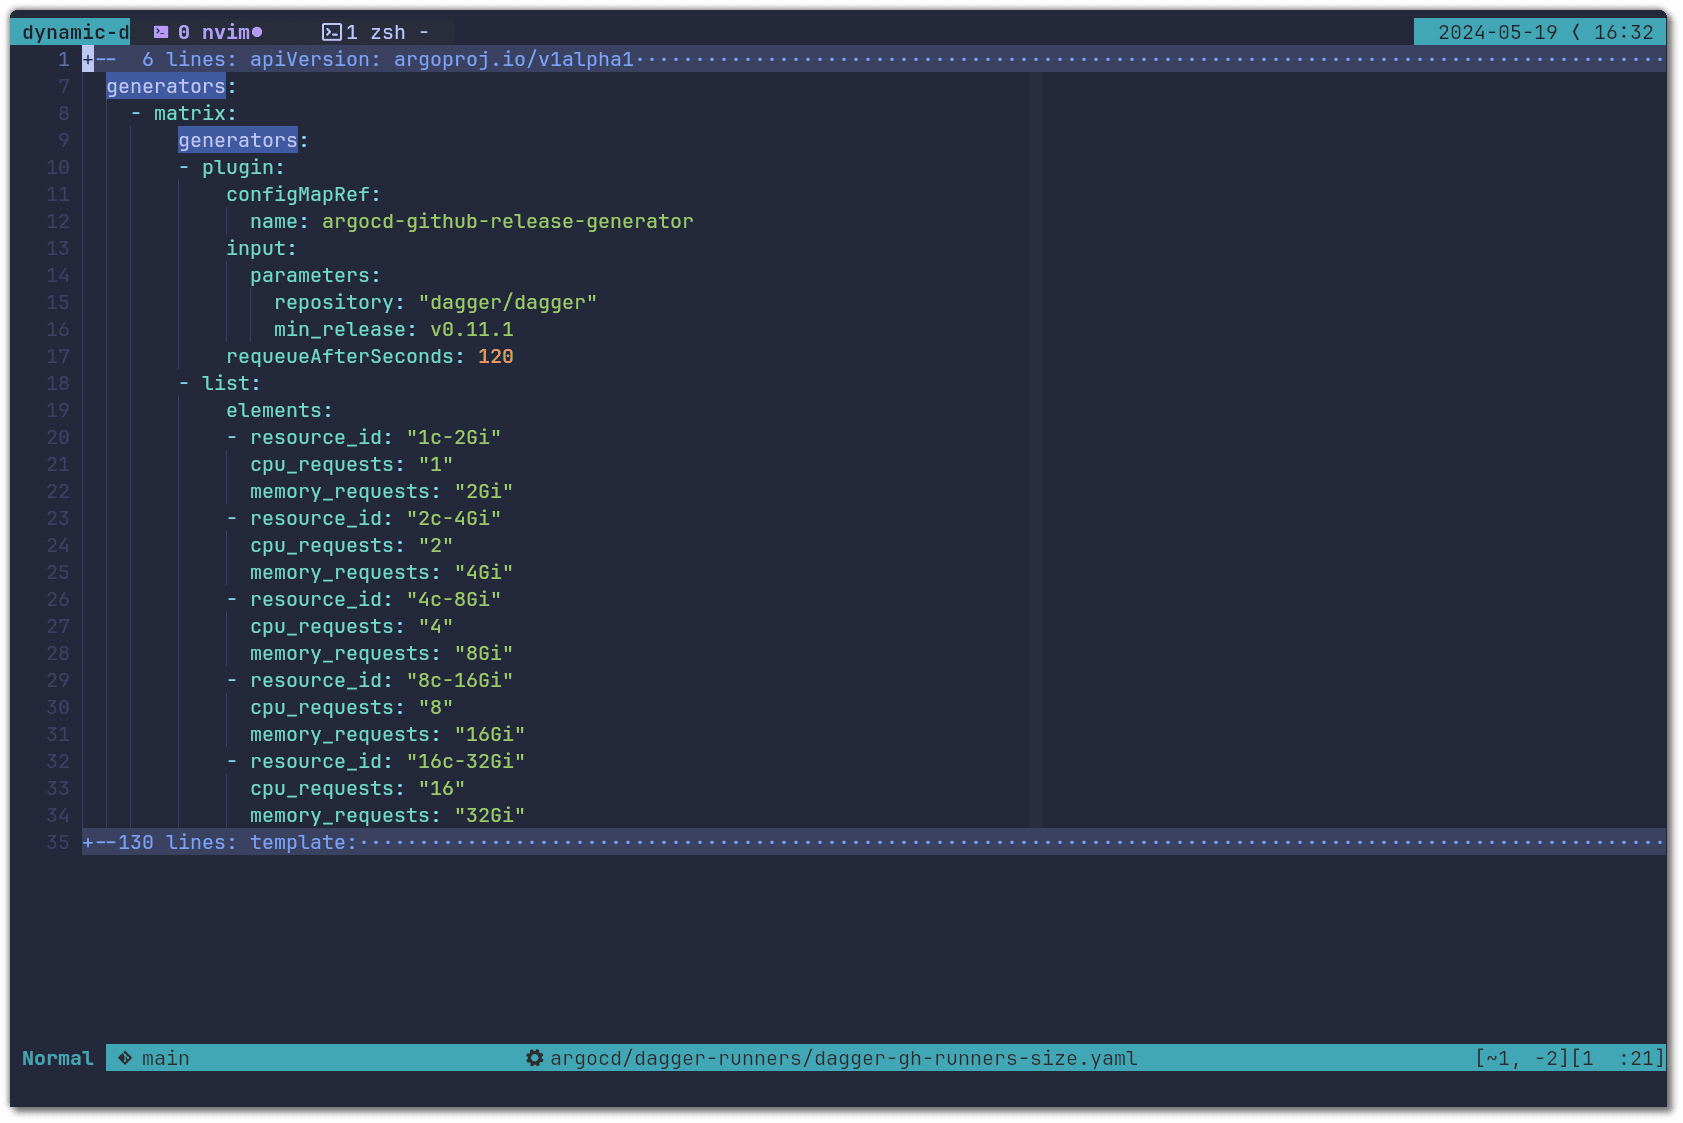This screenshot has height=1123, width=1683.
Task: Click the plus fold marker on line 1
Action: click(88, 59)
